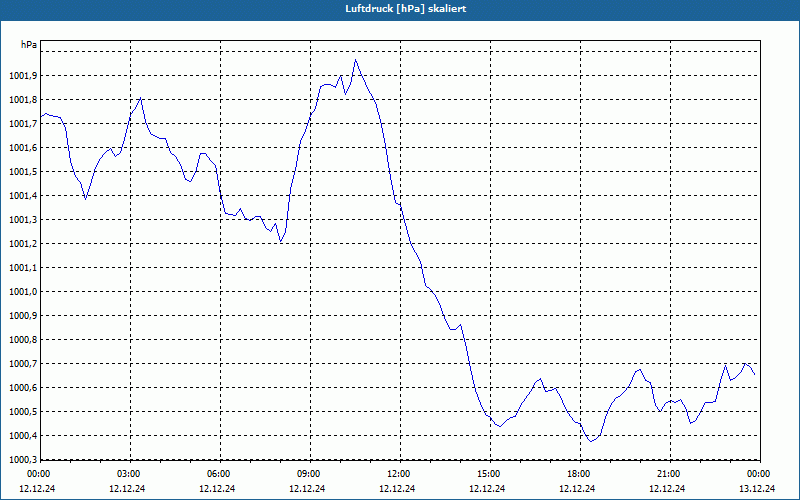The width and height of the screenshot is (800, 500).
Task: Click the 12:00 time label
Action: (x=398, y=474)
